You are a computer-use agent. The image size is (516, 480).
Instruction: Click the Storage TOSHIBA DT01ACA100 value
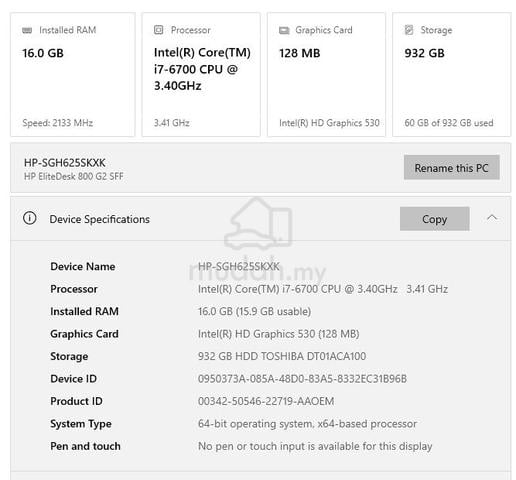click(282, 356)
